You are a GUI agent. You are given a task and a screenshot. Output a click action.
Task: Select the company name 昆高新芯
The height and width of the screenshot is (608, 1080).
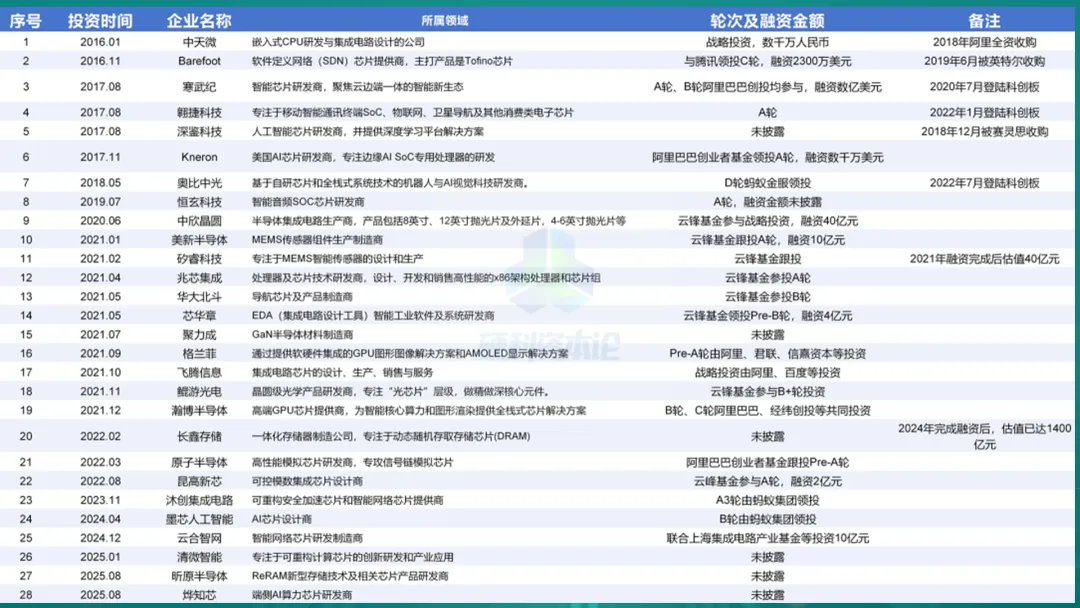(199, 481)
